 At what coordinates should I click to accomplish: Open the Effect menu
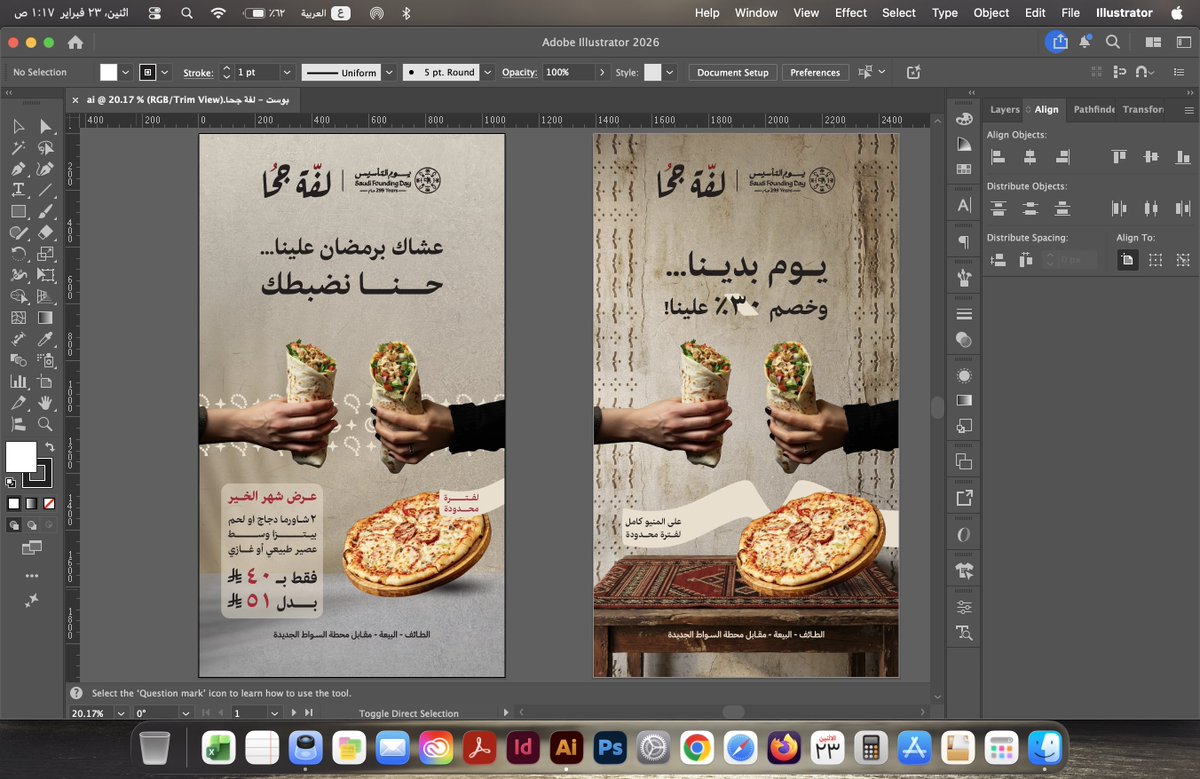(x=851, y=13)
